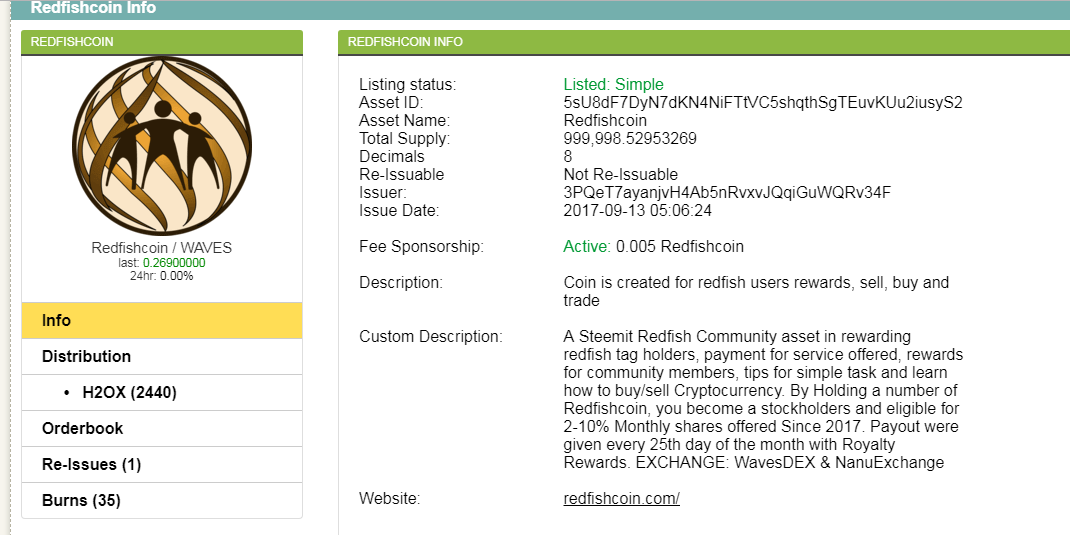The image size is (1070, 535).
Task: Click the '24hr: 0.00%' change text
Action: [x=162, y=276]
